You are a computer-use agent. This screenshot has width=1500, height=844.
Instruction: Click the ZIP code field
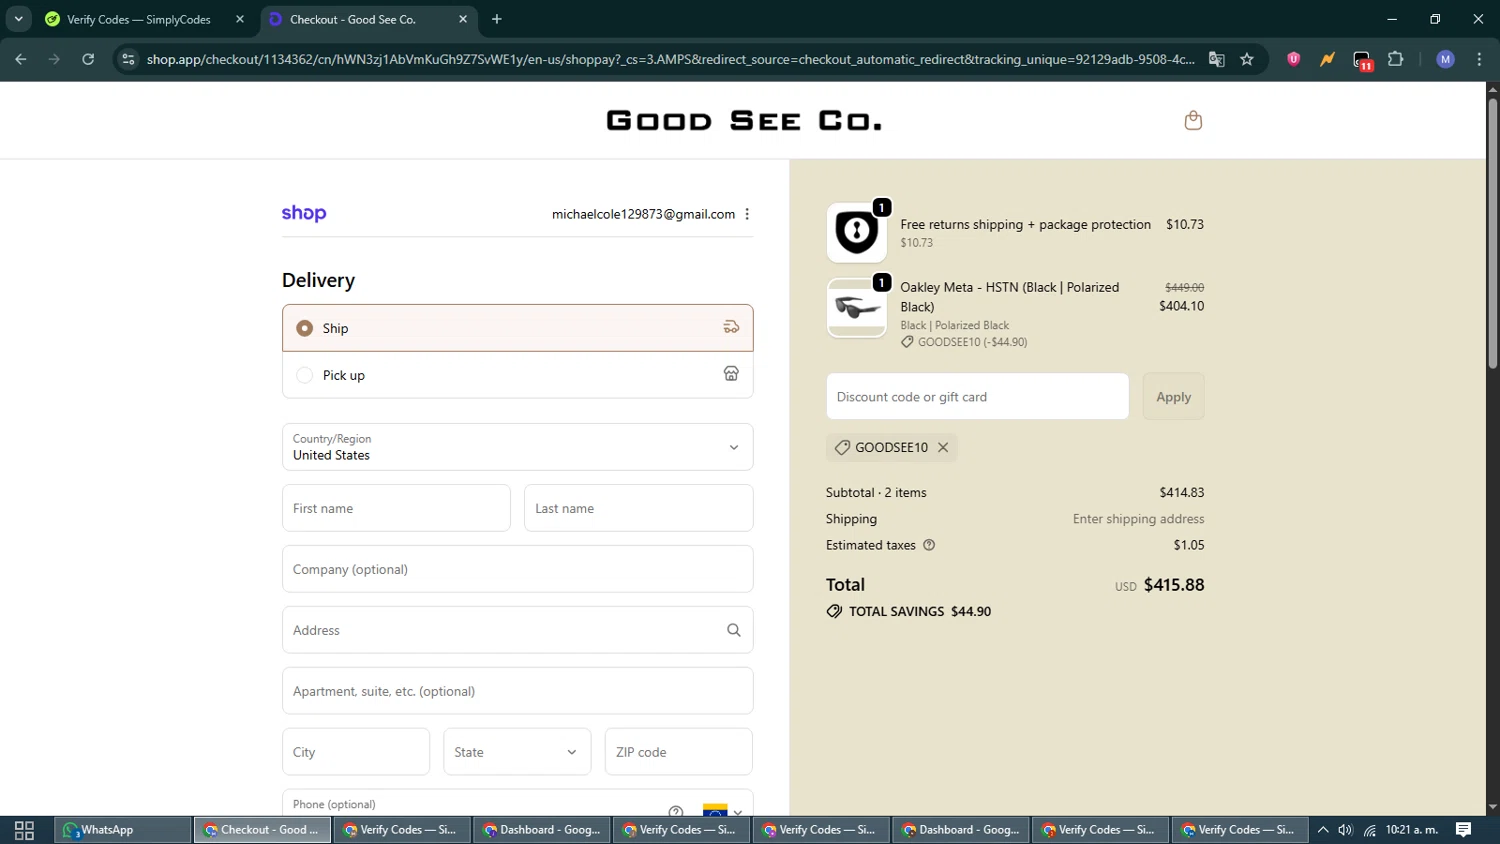tap(679, 752)
